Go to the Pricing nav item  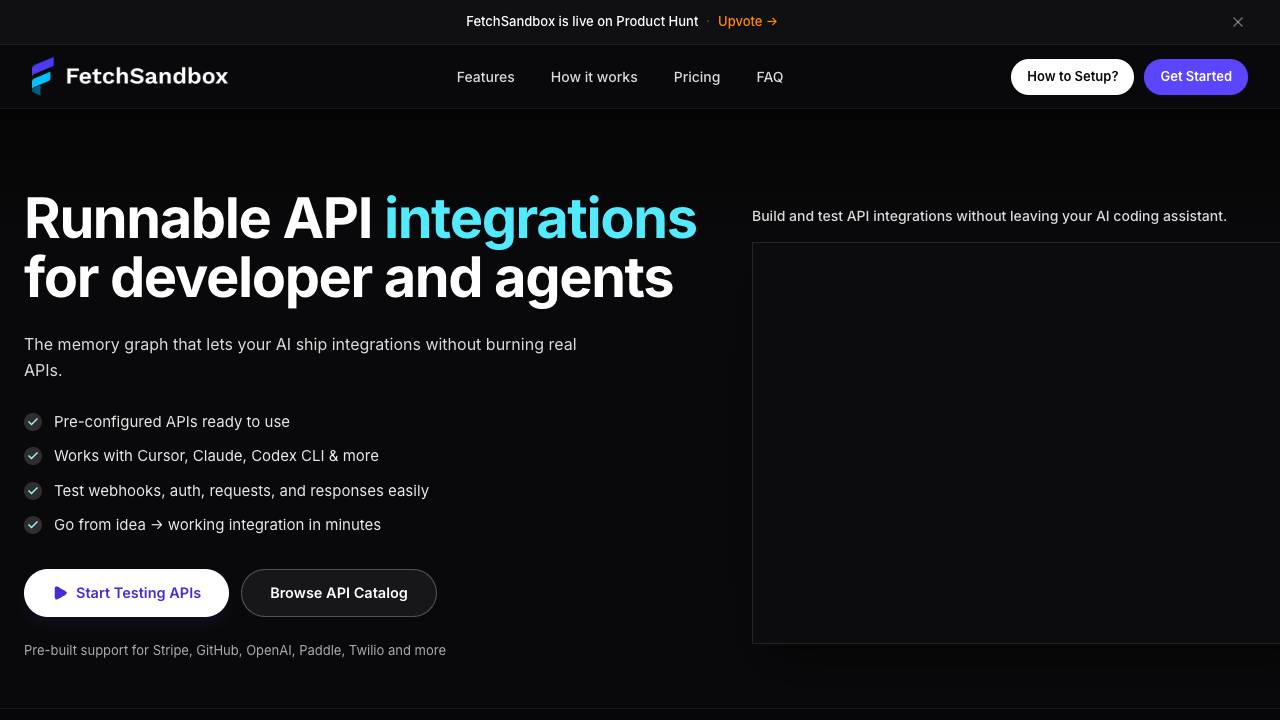697,77
